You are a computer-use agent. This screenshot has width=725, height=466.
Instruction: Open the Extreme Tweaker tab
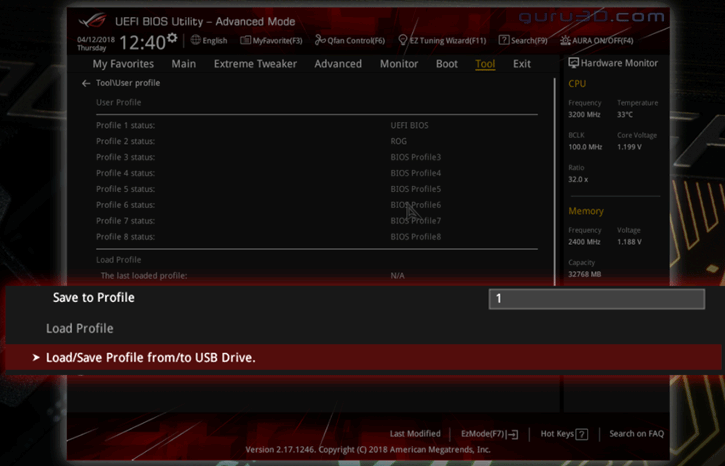[x=255, y=64]
